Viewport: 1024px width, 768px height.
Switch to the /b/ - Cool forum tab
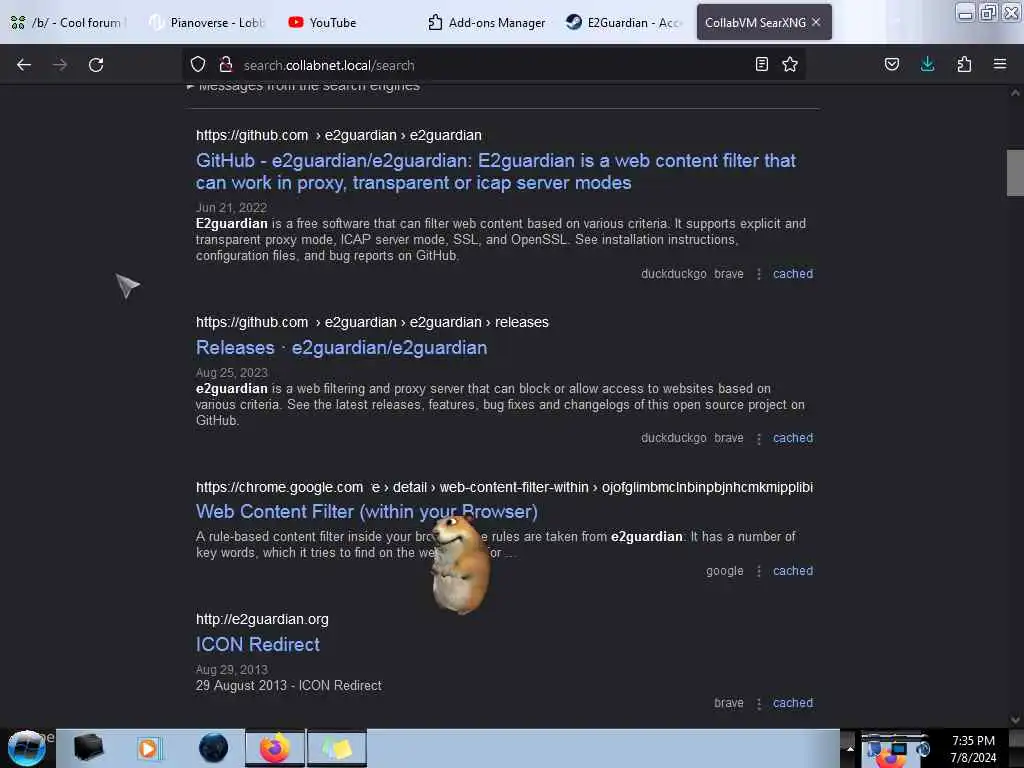(x=67, y=22)
